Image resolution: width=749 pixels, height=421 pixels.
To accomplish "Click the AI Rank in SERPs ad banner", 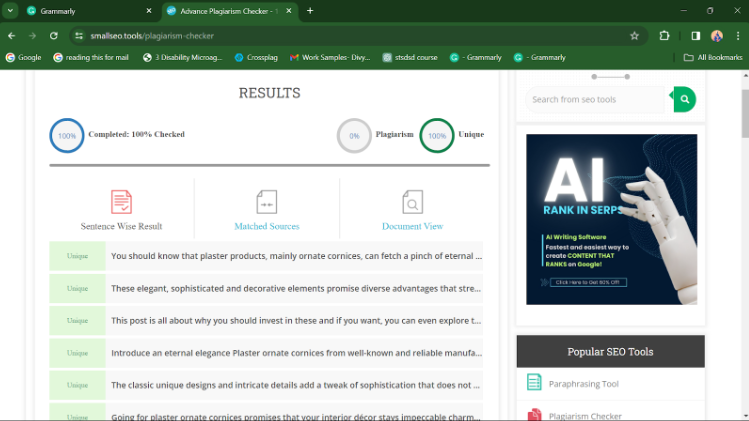I will tap(611, 219).
